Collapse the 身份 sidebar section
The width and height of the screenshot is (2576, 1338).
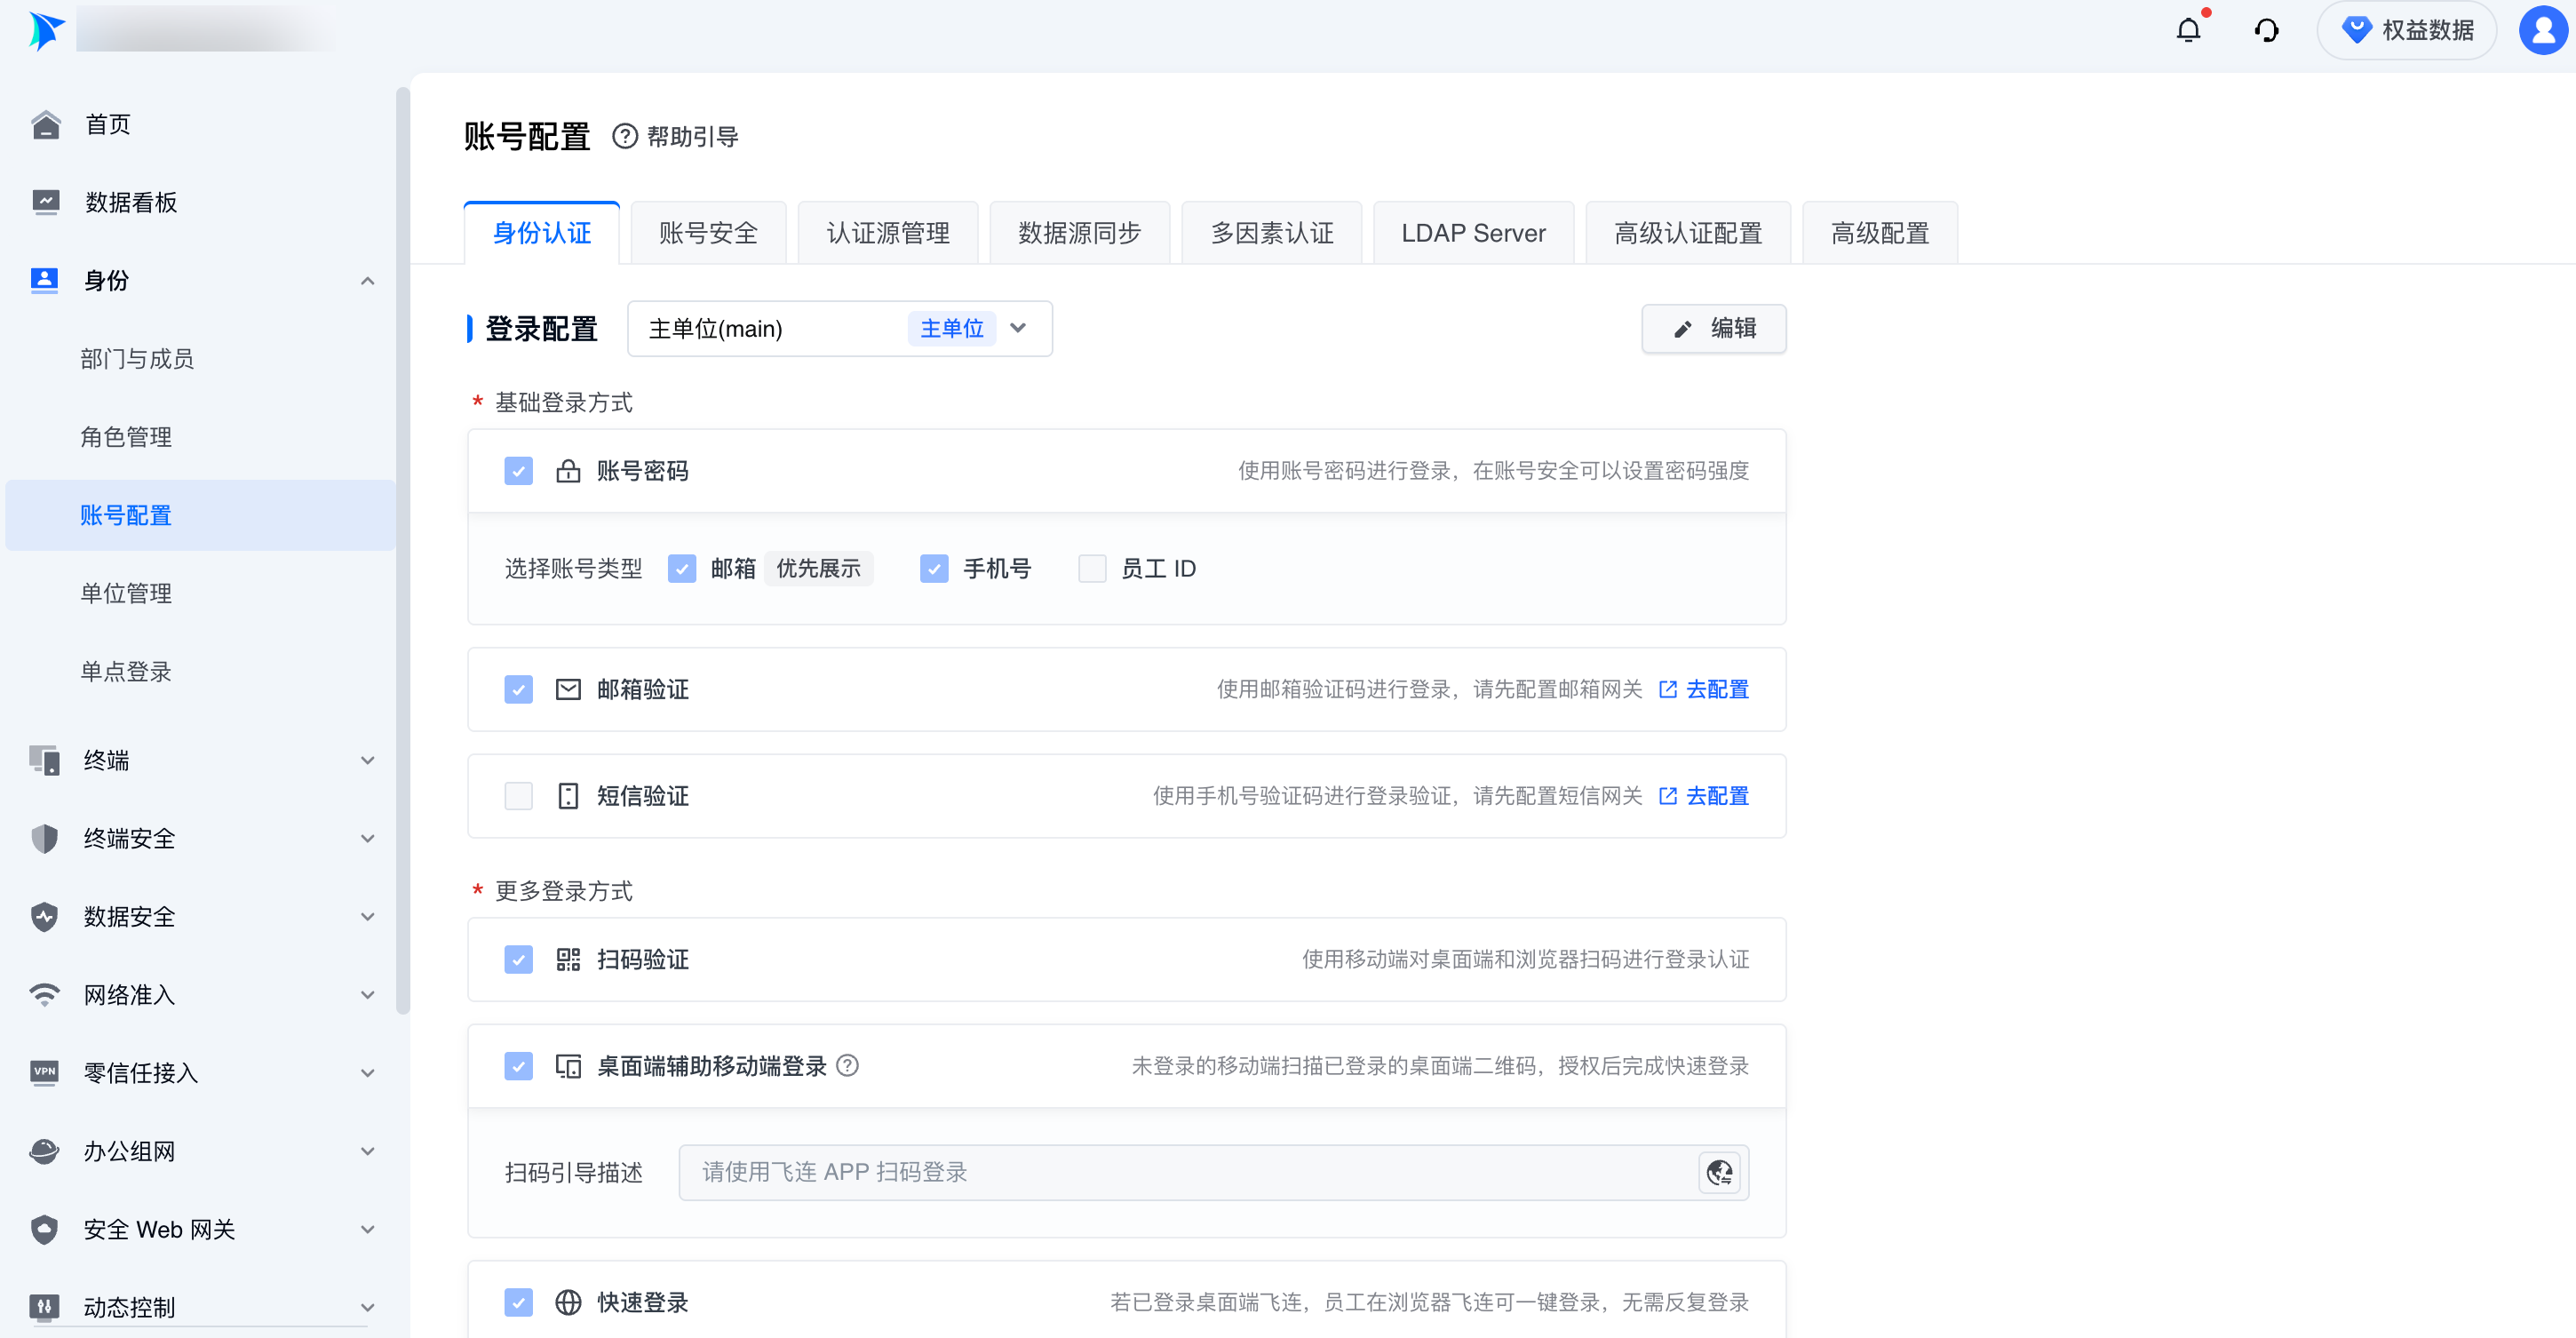tap(367, 281)
